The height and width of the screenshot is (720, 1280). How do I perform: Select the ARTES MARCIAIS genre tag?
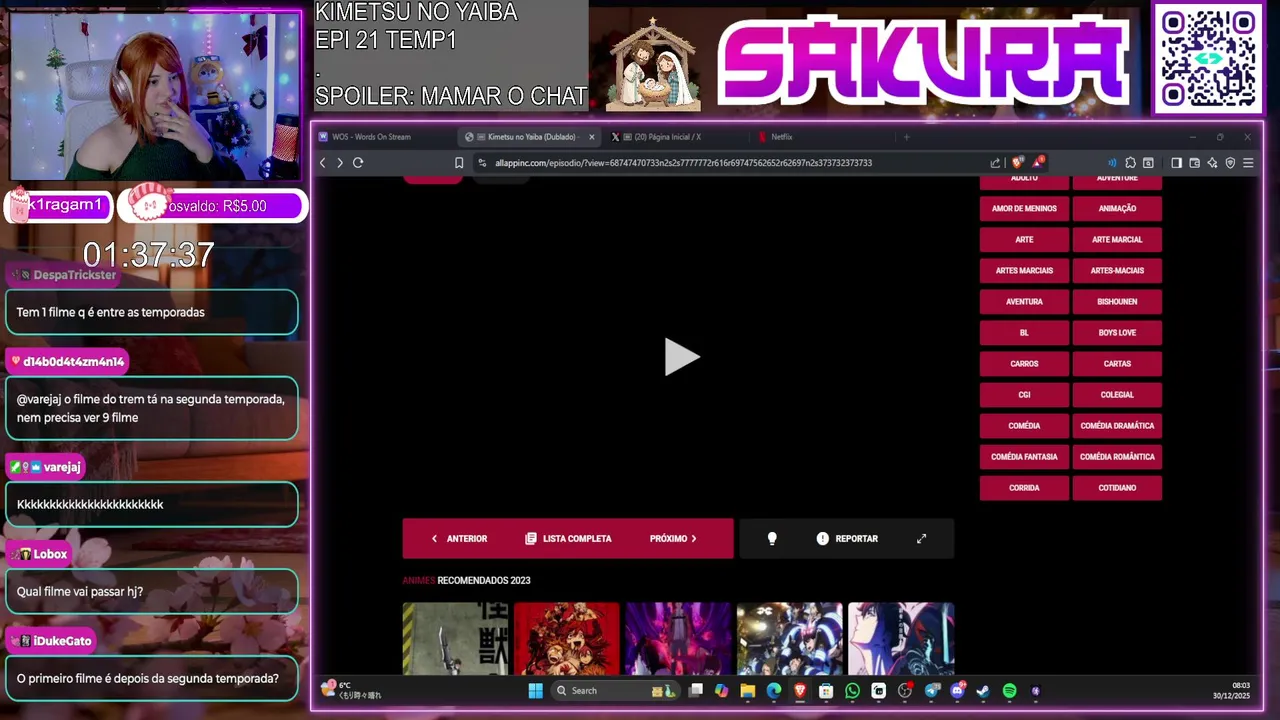click(1024, 271)
